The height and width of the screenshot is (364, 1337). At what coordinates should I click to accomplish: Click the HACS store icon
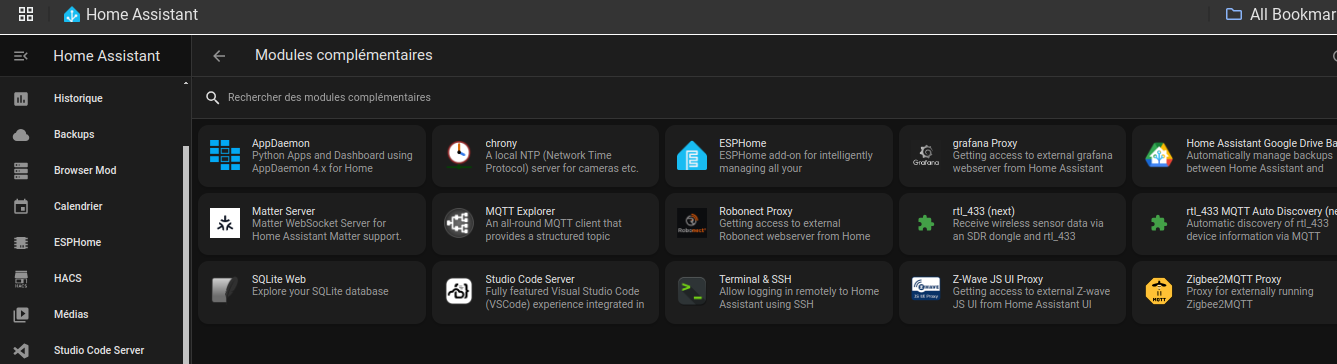point(21,279)
